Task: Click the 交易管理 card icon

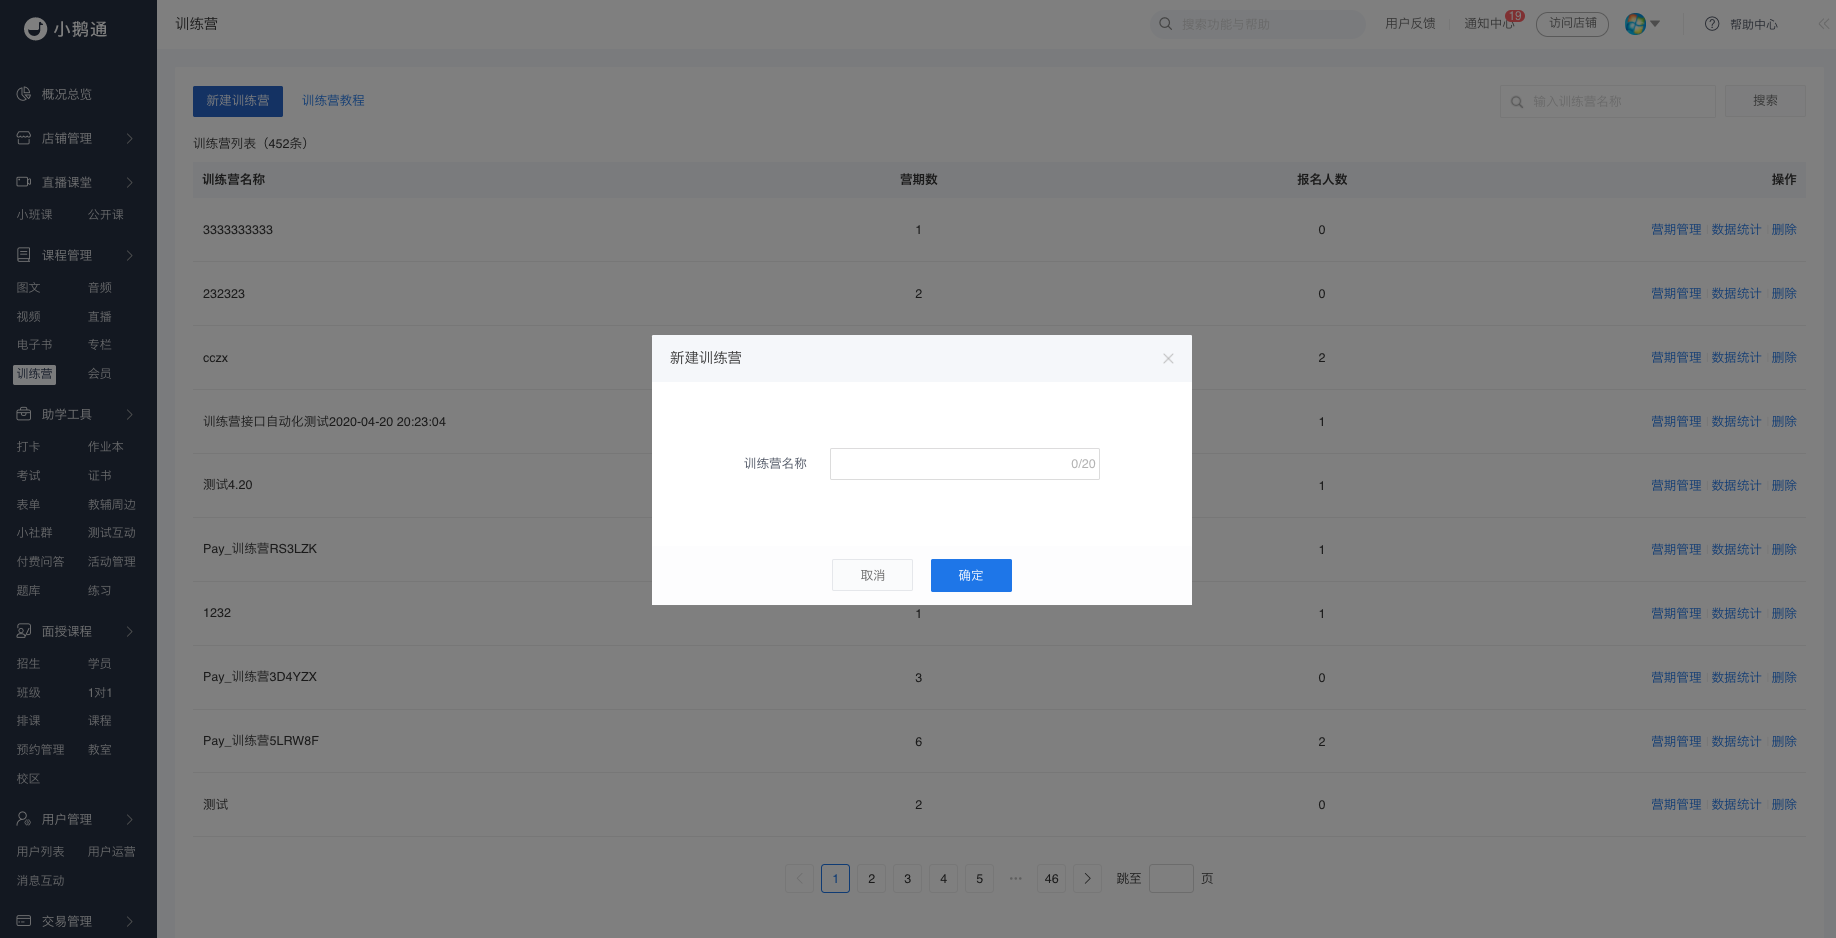Action: coord(24,921)
